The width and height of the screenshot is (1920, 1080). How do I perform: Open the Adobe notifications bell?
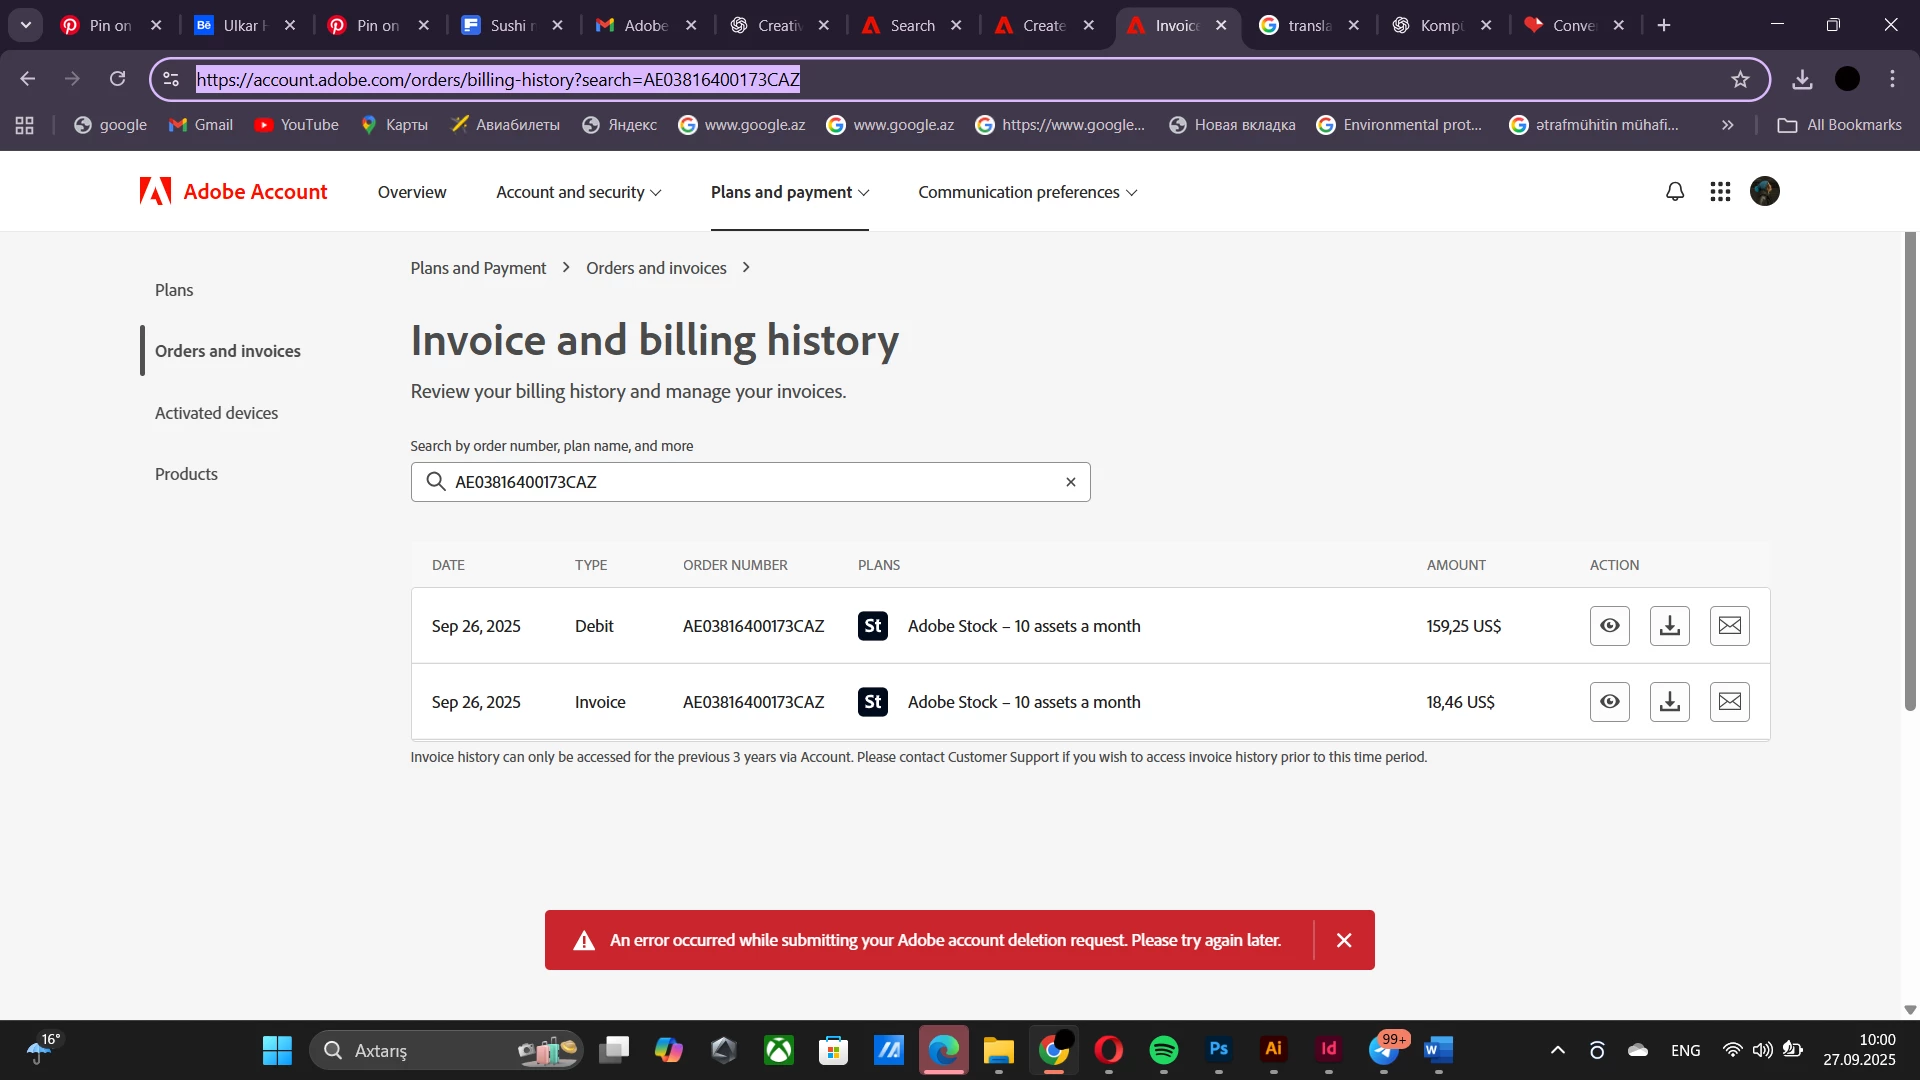(1675, 191)
